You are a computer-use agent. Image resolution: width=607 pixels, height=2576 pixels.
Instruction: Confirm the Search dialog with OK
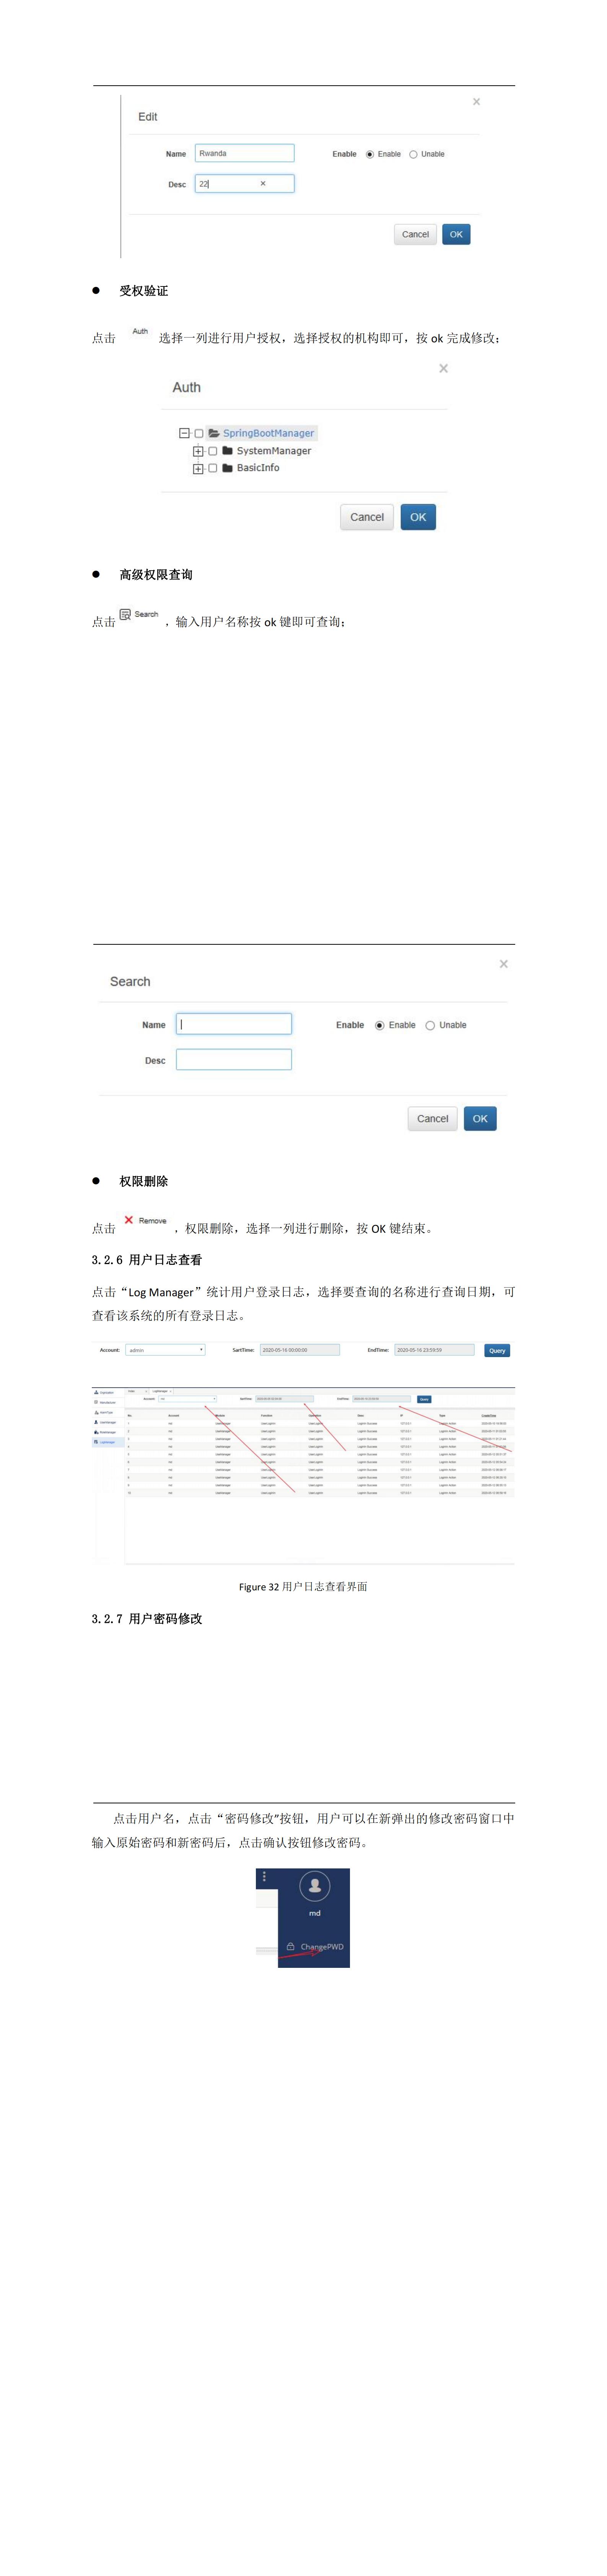click(480, 1119)
